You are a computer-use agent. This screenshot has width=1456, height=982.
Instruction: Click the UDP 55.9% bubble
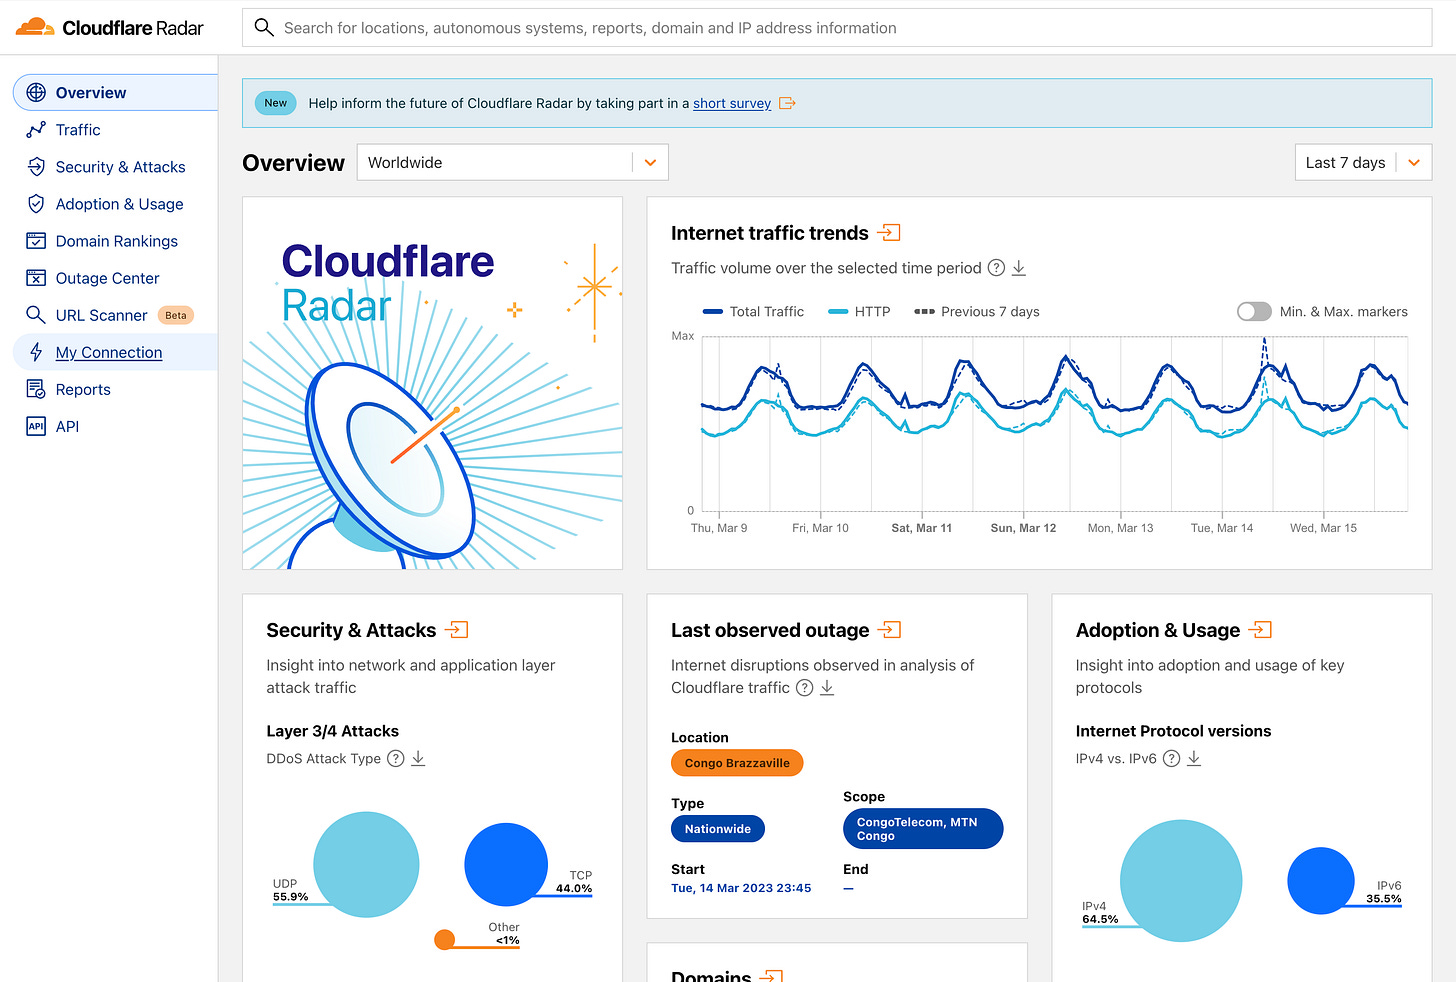point(366,865)
